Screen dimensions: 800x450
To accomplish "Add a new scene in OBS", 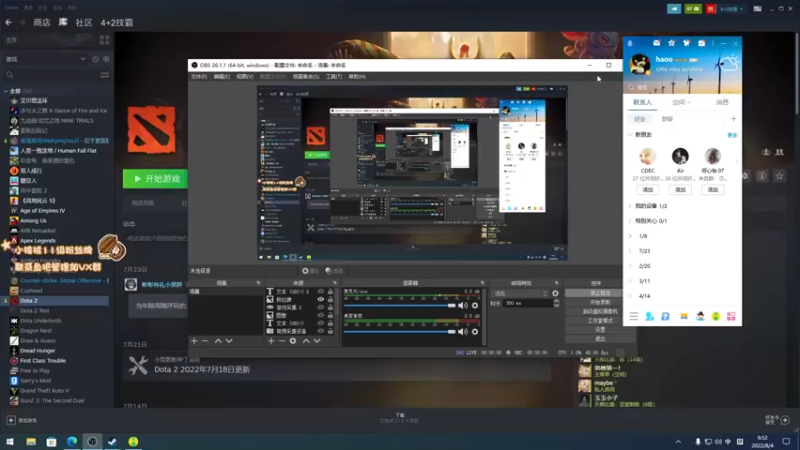I will pyautogui.click(x=194, y=341).
